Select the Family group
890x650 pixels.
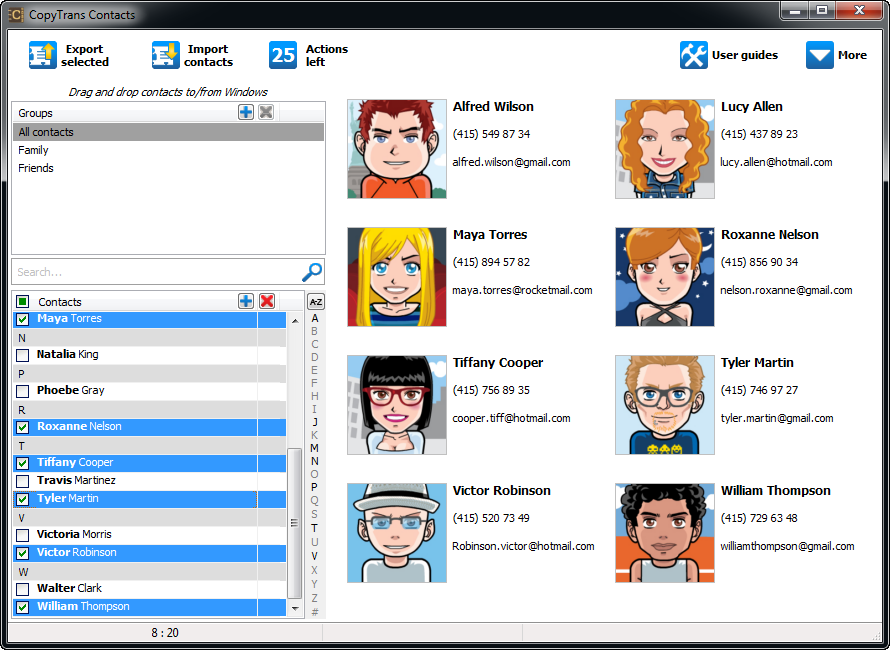pyautogui.click(x=34, y=150)
